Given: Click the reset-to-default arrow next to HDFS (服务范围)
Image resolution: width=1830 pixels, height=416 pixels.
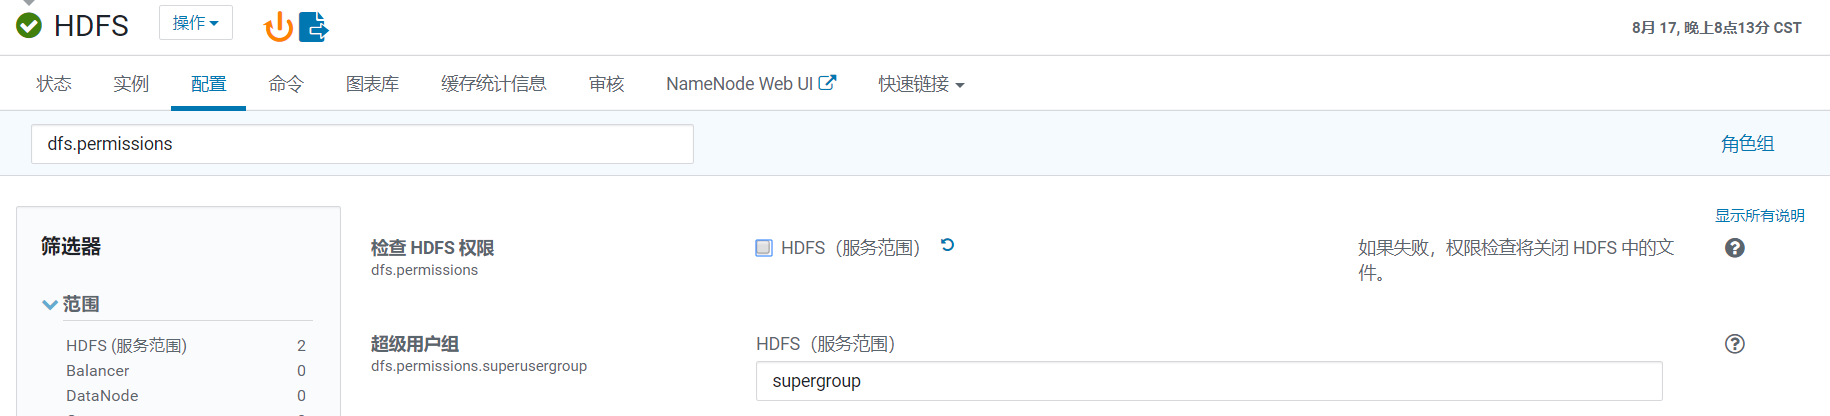Looking at the screenshot, I should click(x=947, y=245).
